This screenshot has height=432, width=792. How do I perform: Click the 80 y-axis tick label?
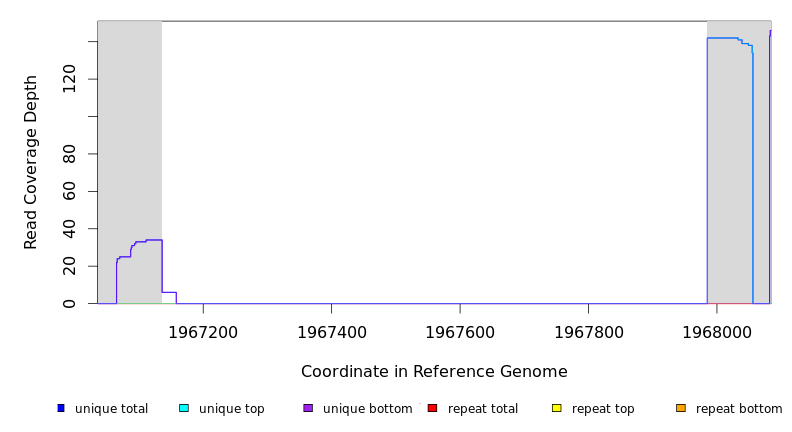point(69,154)
